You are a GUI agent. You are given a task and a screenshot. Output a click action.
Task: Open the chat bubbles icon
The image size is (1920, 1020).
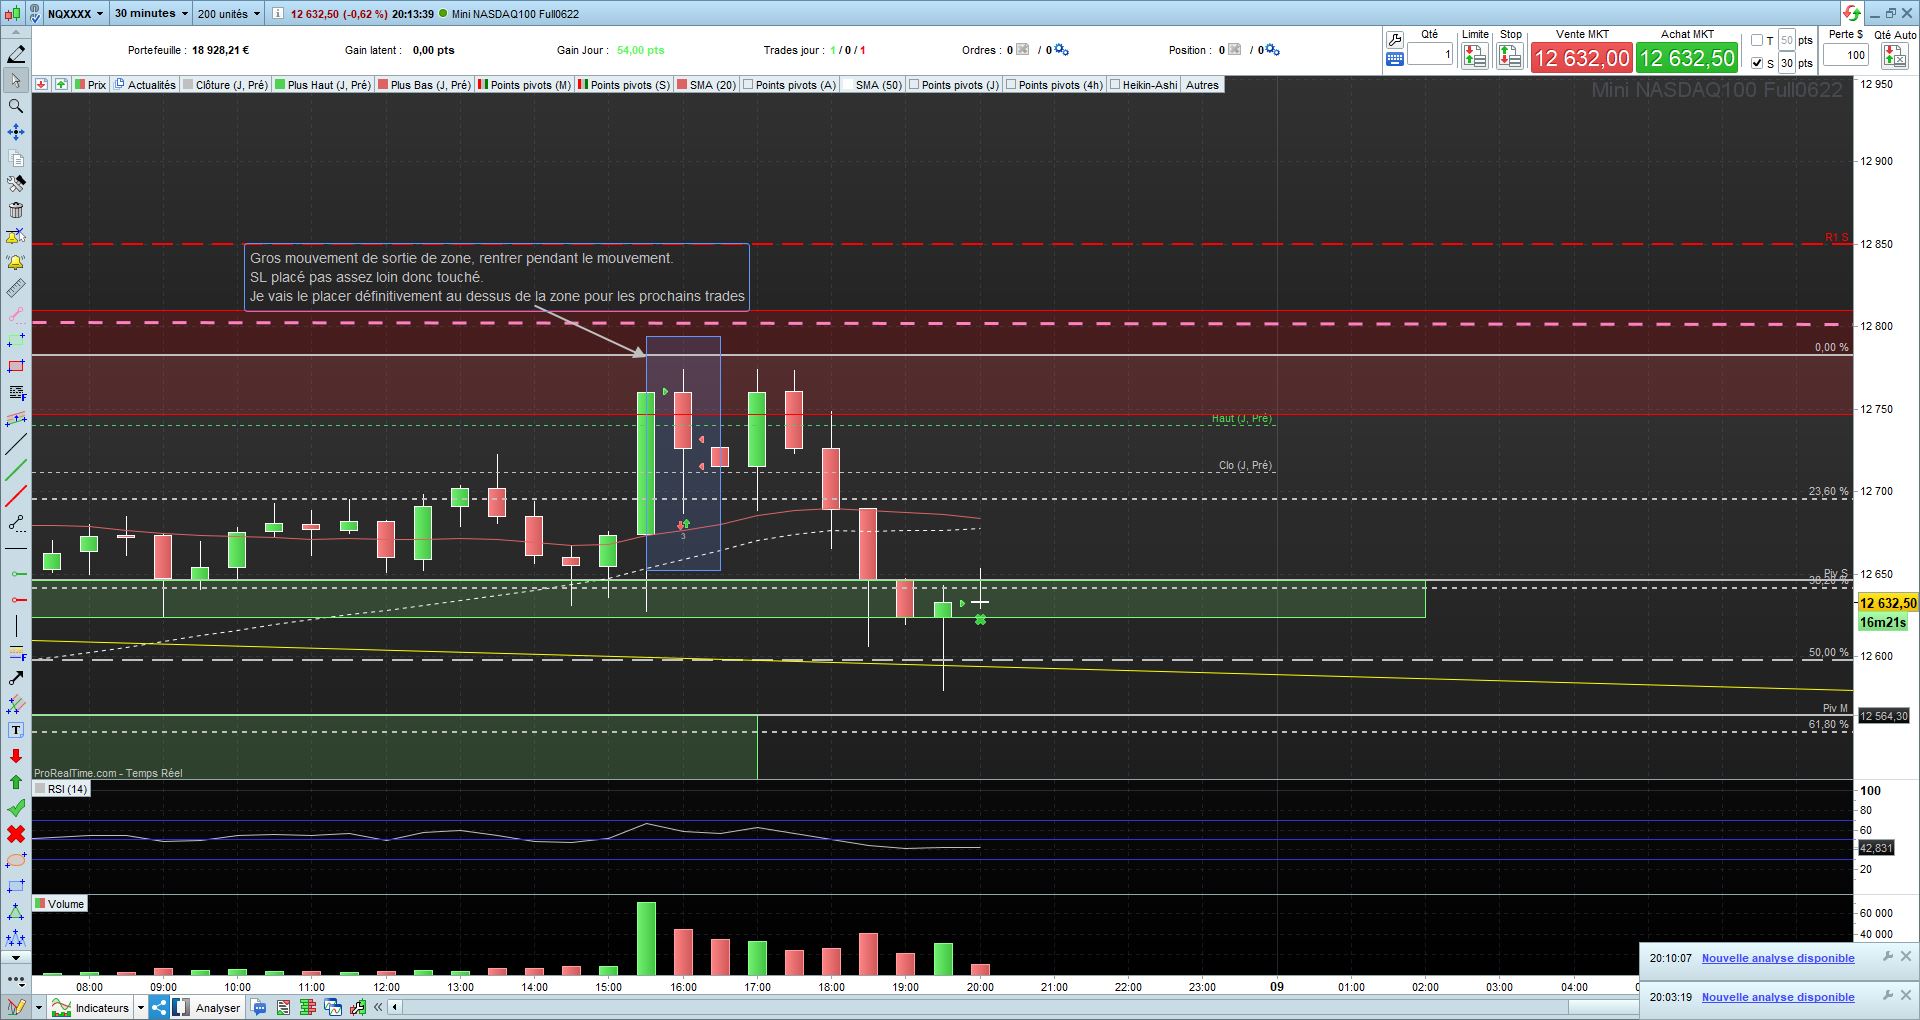259,1007
